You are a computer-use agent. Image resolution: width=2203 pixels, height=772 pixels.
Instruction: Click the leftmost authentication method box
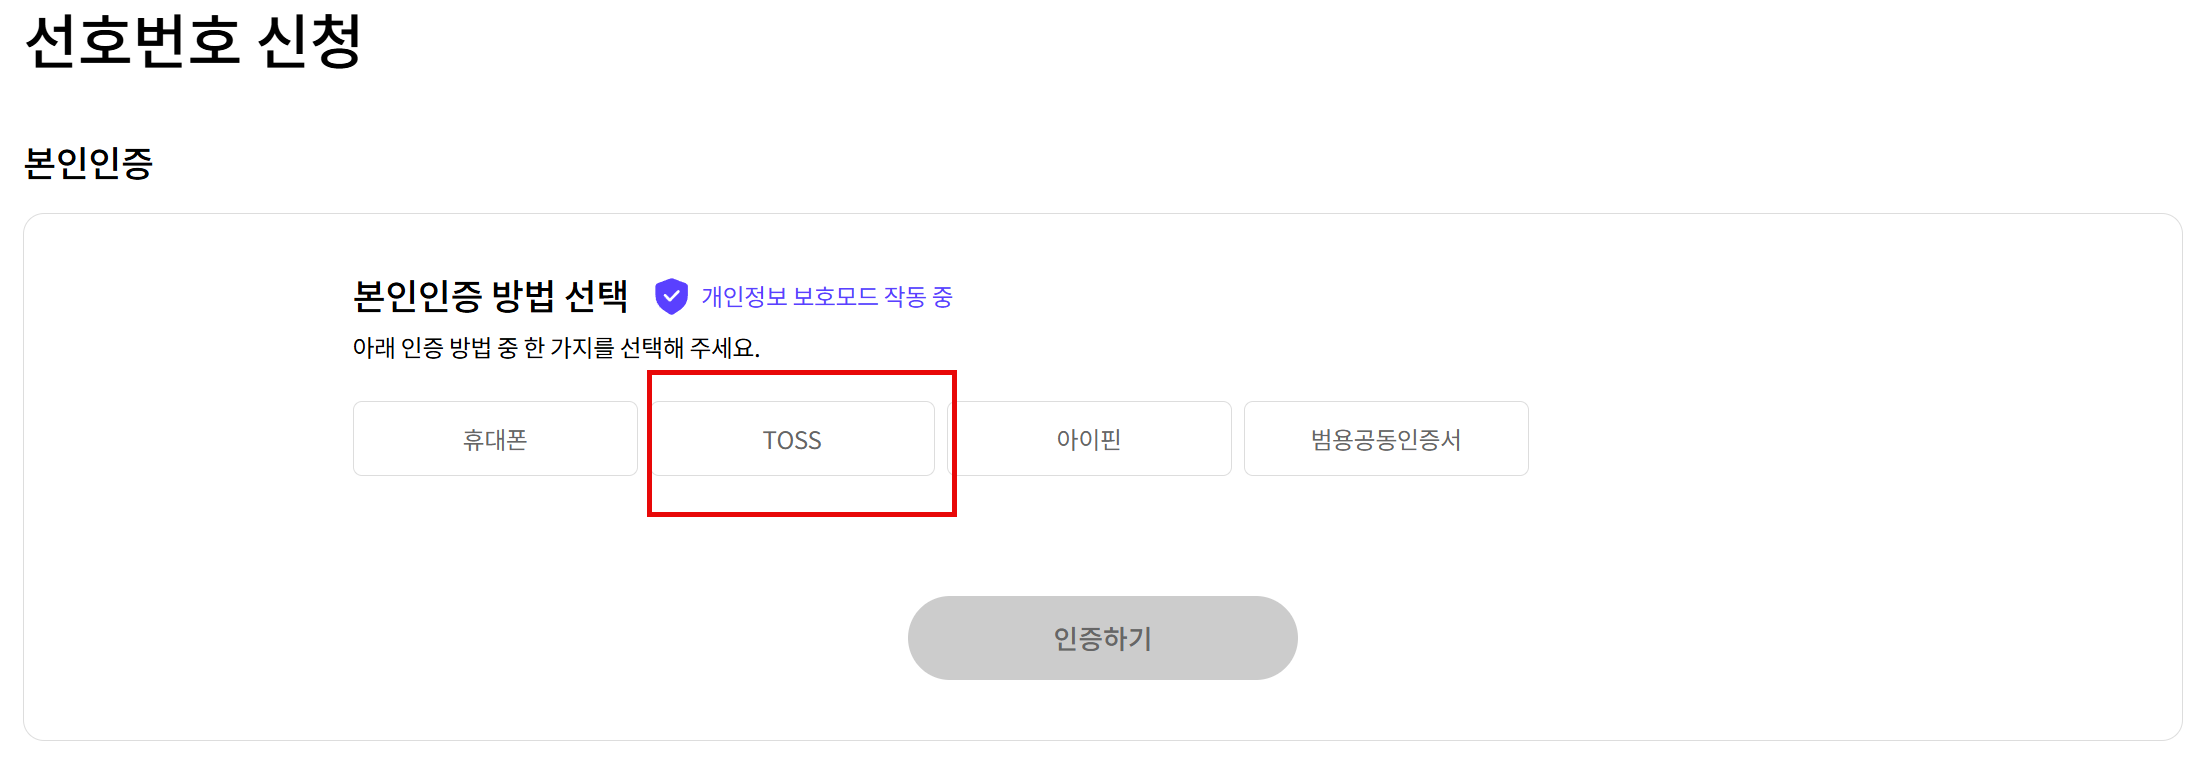[495, 439]
